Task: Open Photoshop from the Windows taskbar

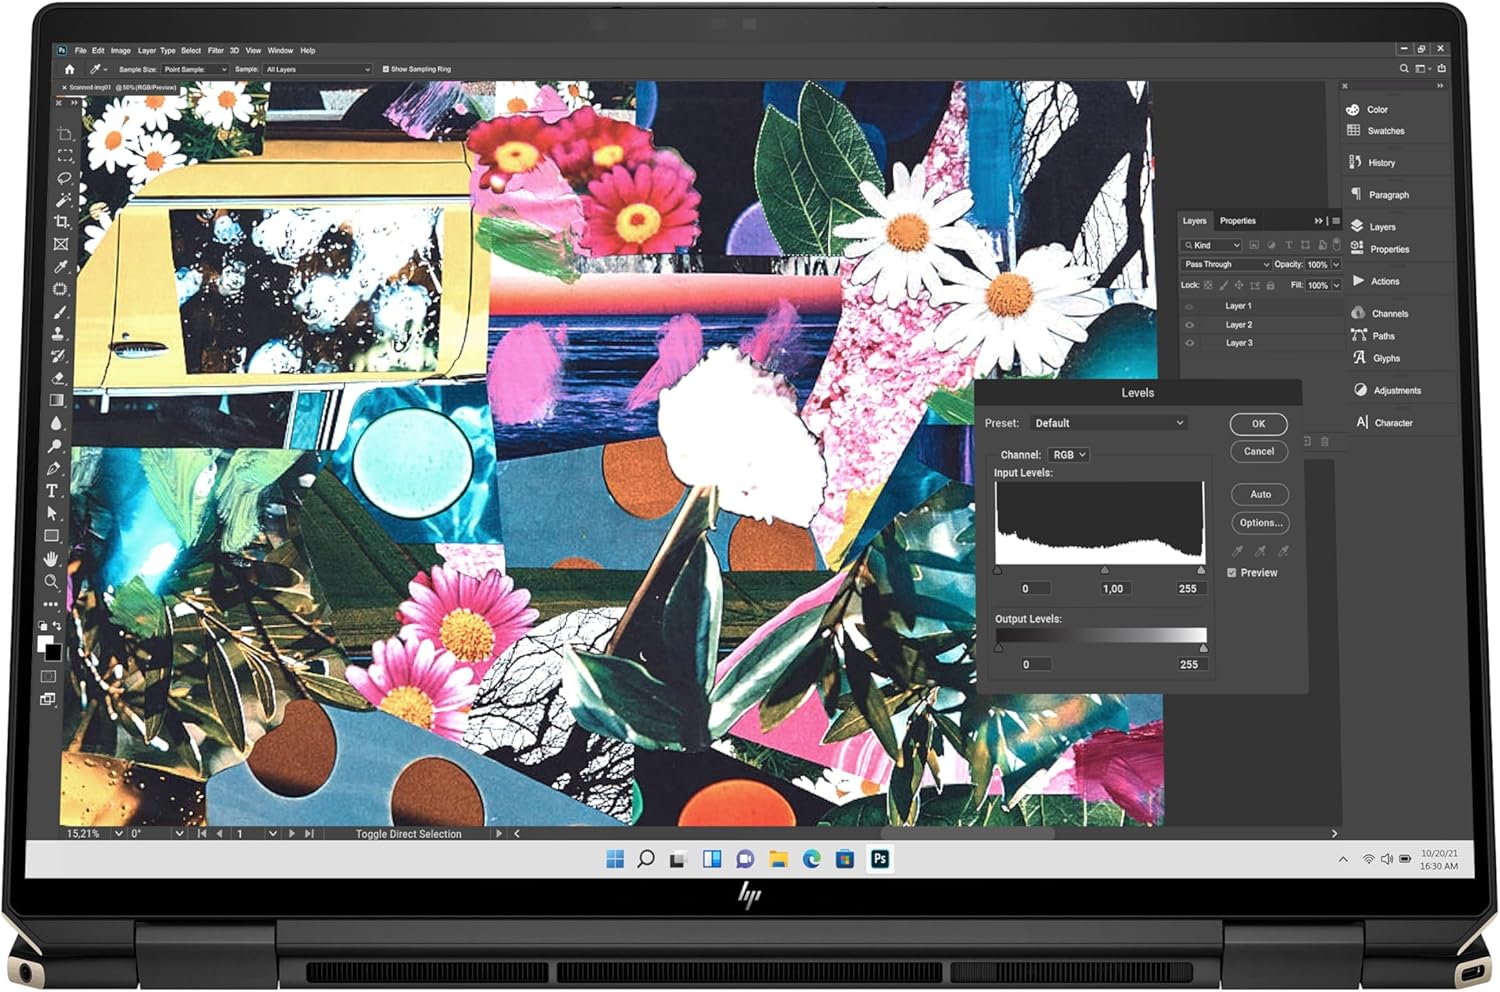Action: click(x=880, y=859)
